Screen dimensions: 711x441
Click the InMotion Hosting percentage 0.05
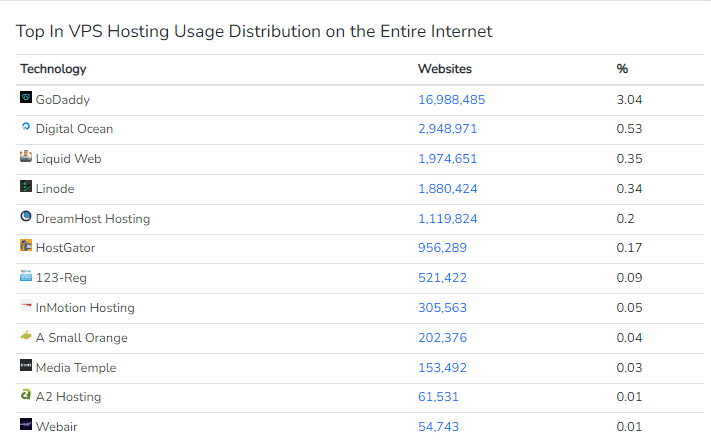(629, 307)
